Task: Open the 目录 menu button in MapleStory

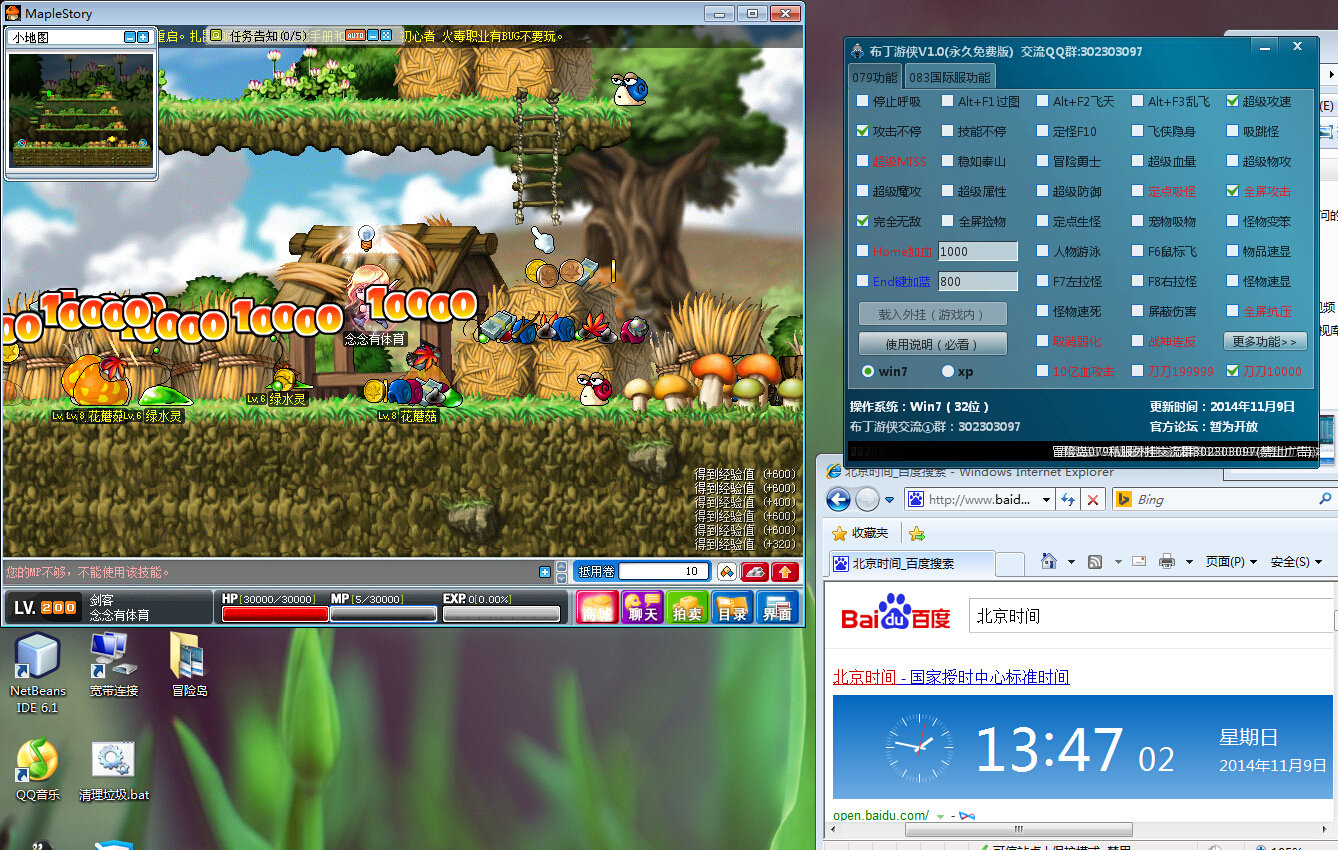Action: 732,607
